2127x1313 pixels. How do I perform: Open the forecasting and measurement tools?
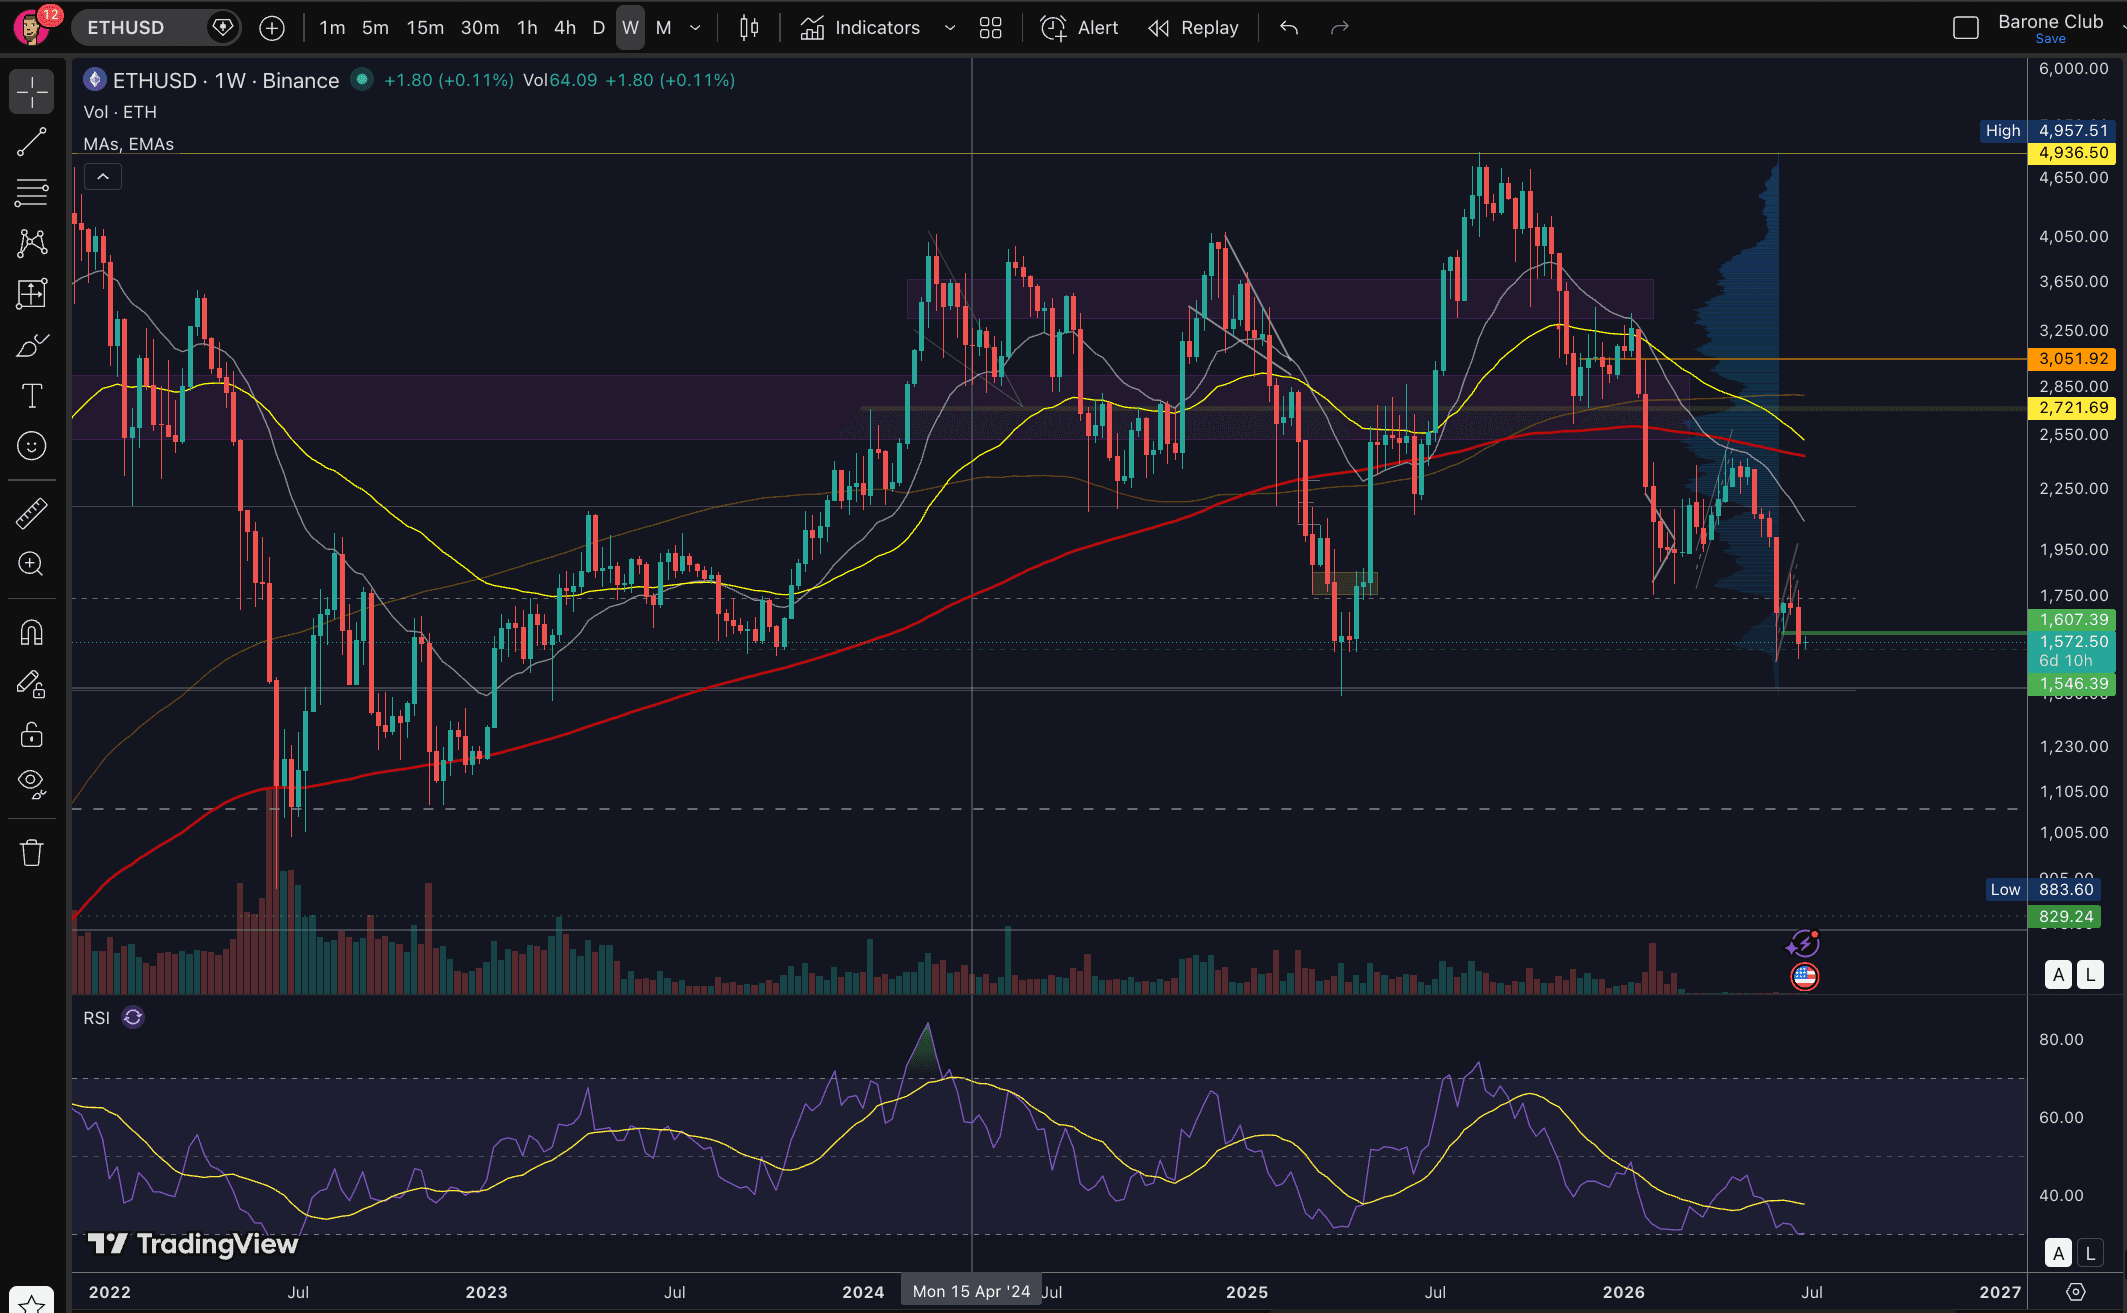point(32,294)
